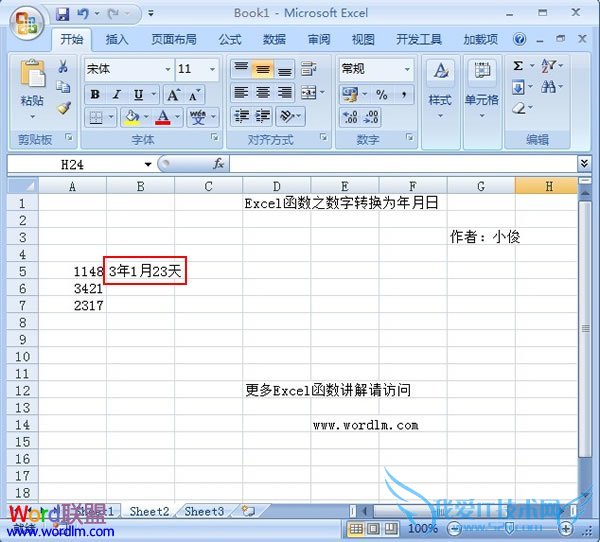Expand the formula bar
This screenshot has height=542, width=600.
(584, 164)
